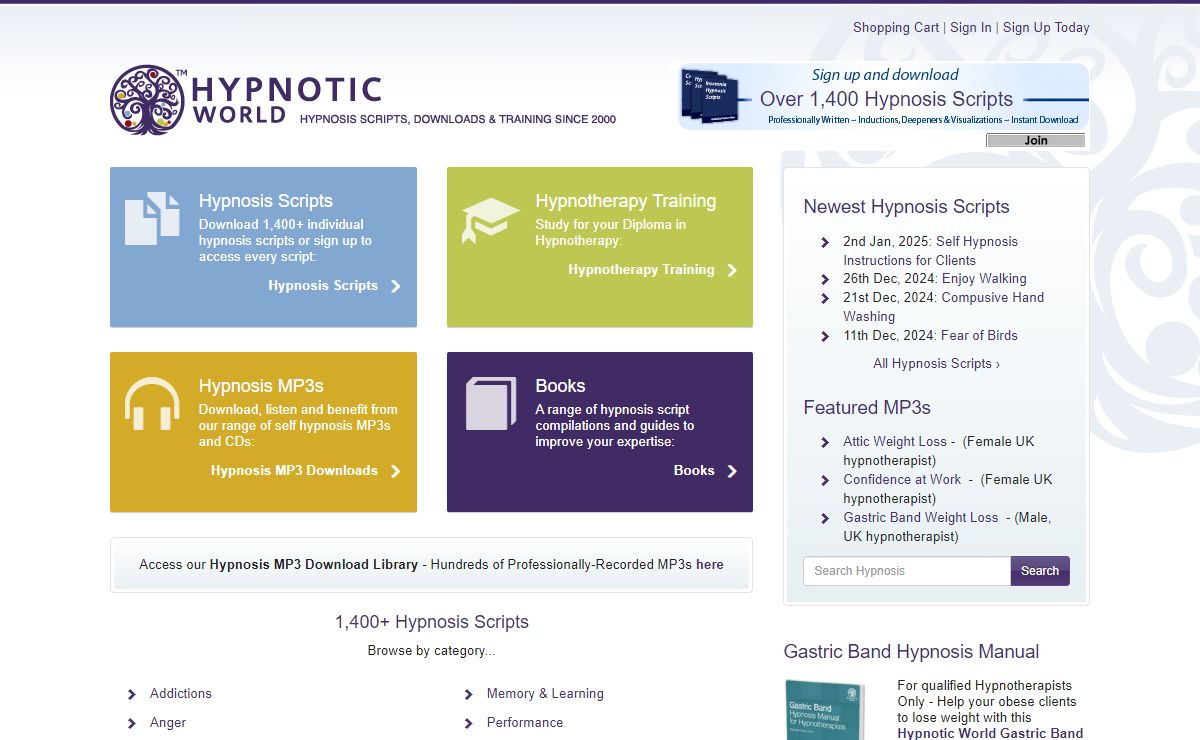
Task: Browse the Performance category
Action: tap(525, 723)
